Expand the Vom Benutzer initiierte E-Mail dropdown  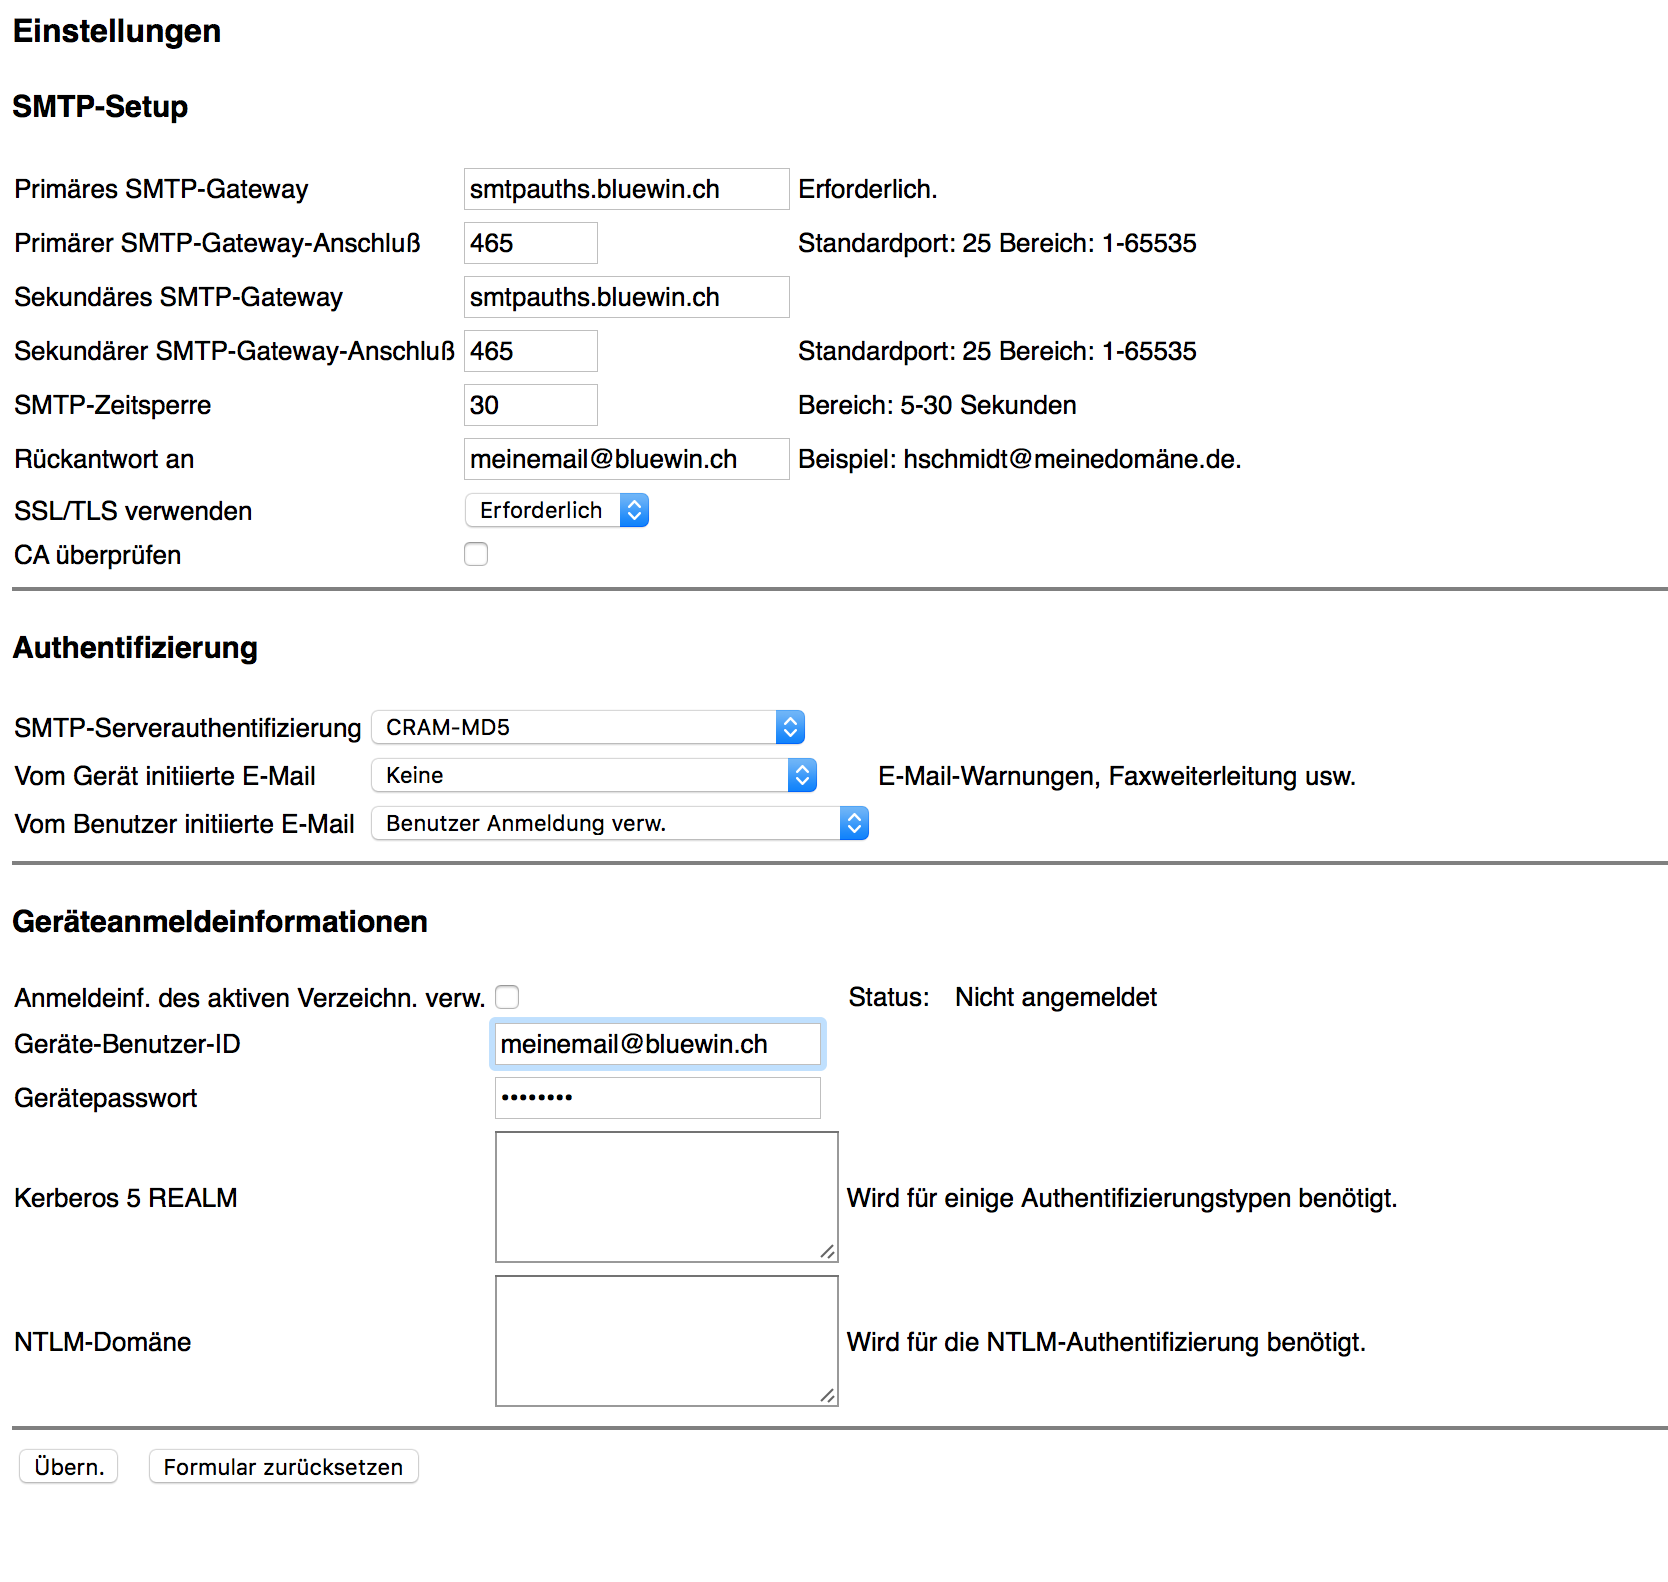click(620, 823)
